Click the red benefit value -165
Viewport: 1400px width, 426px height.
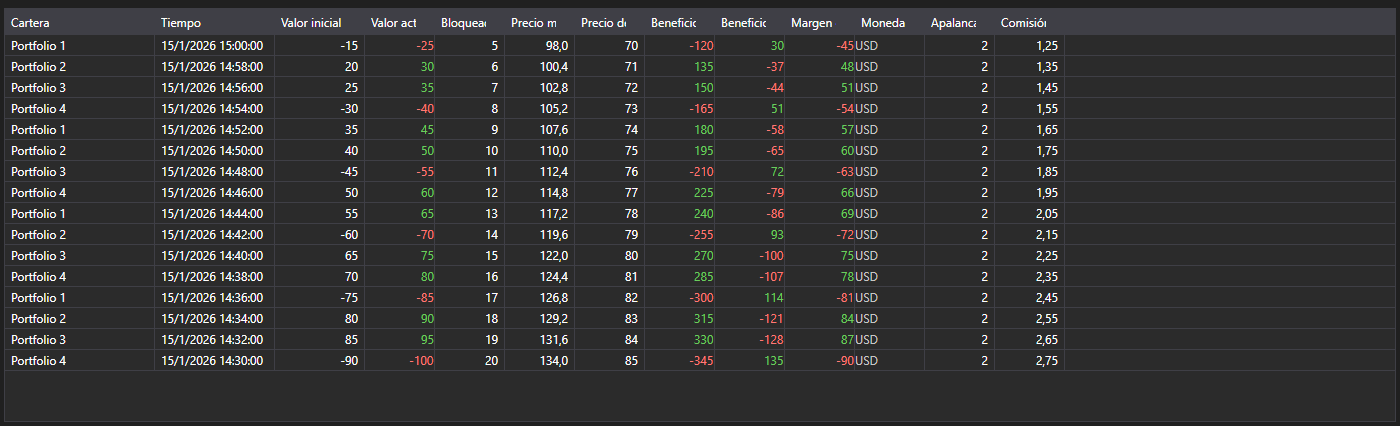pyautogui.click(x=679, y=109)
